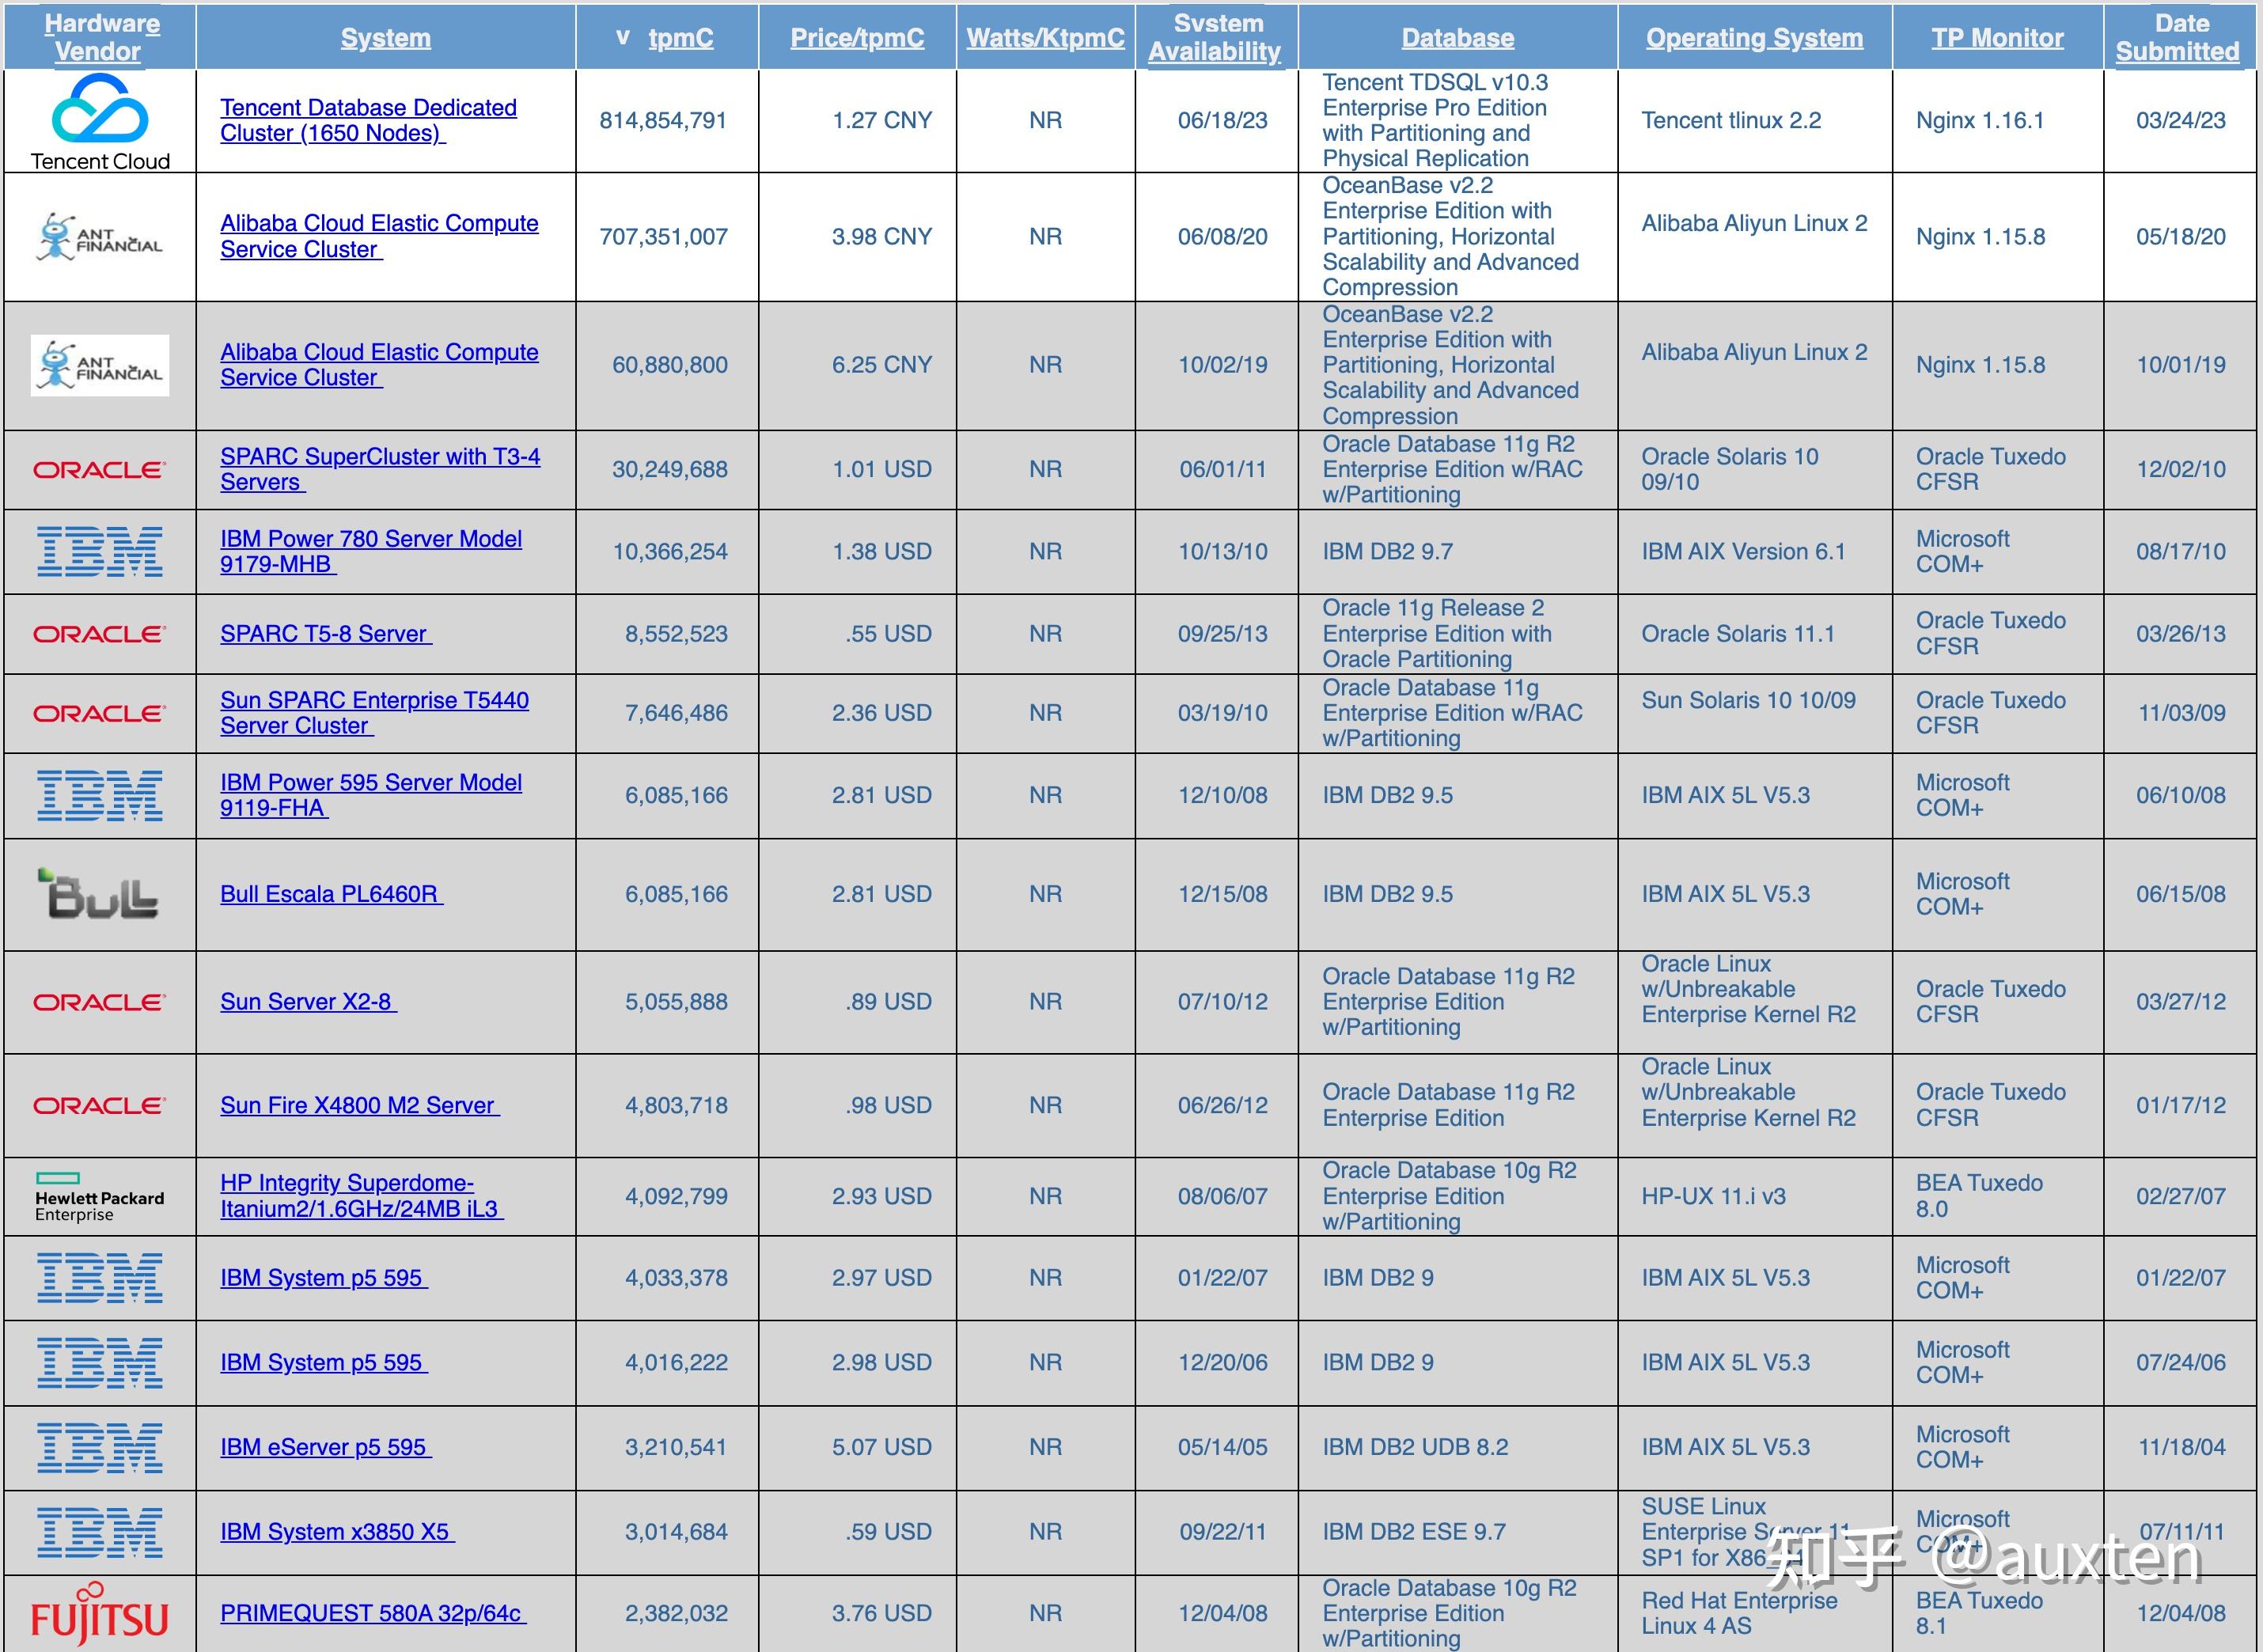Open PRIMEQUEST 580A 32p/64c link
2263x1652 pixels.
point(372,1613)
